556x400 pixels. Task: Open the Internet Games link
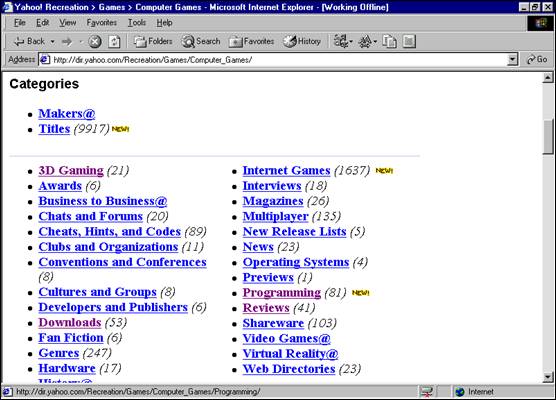[x=287, y=171]
